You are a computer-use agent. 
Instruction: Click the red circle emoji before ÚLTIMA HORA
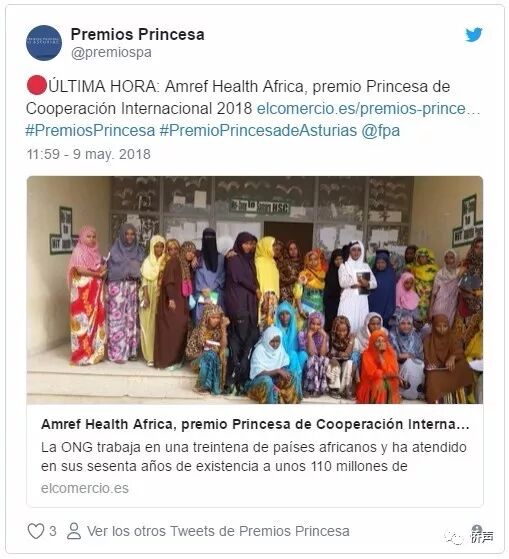click(36, 86)
